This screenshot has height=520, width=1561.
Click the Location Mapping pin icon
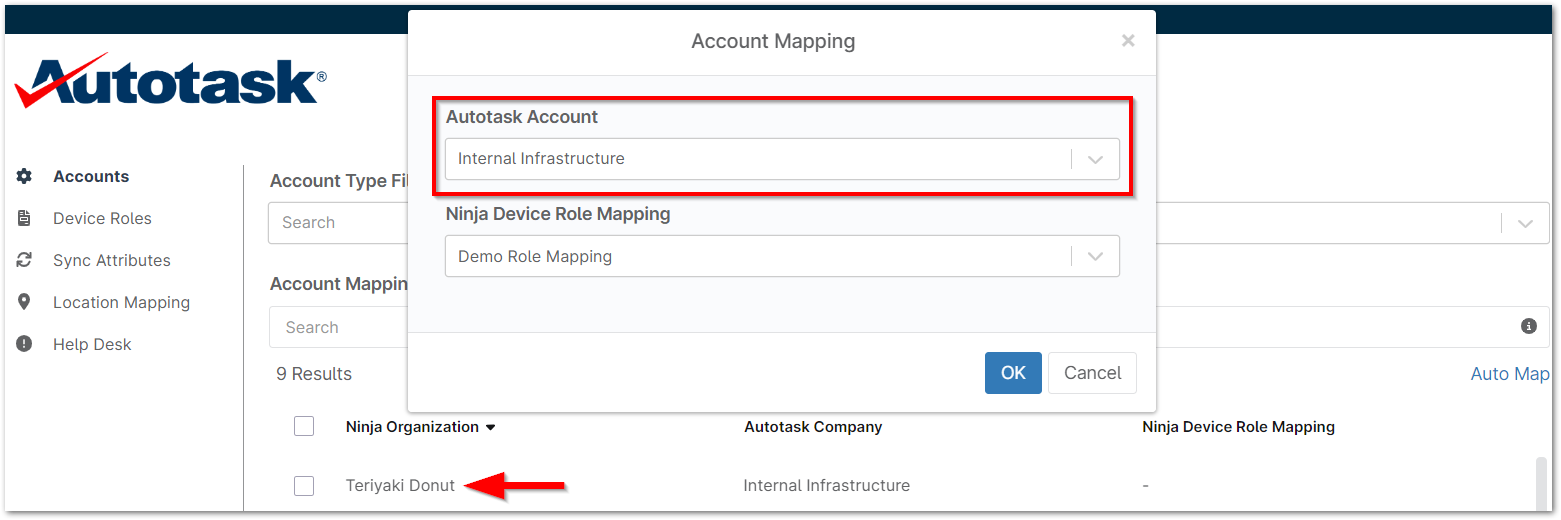point(24,302)
